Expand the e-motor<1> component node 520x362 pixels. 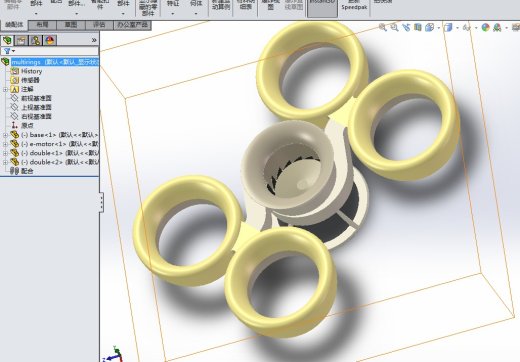[x=5, y=144]
